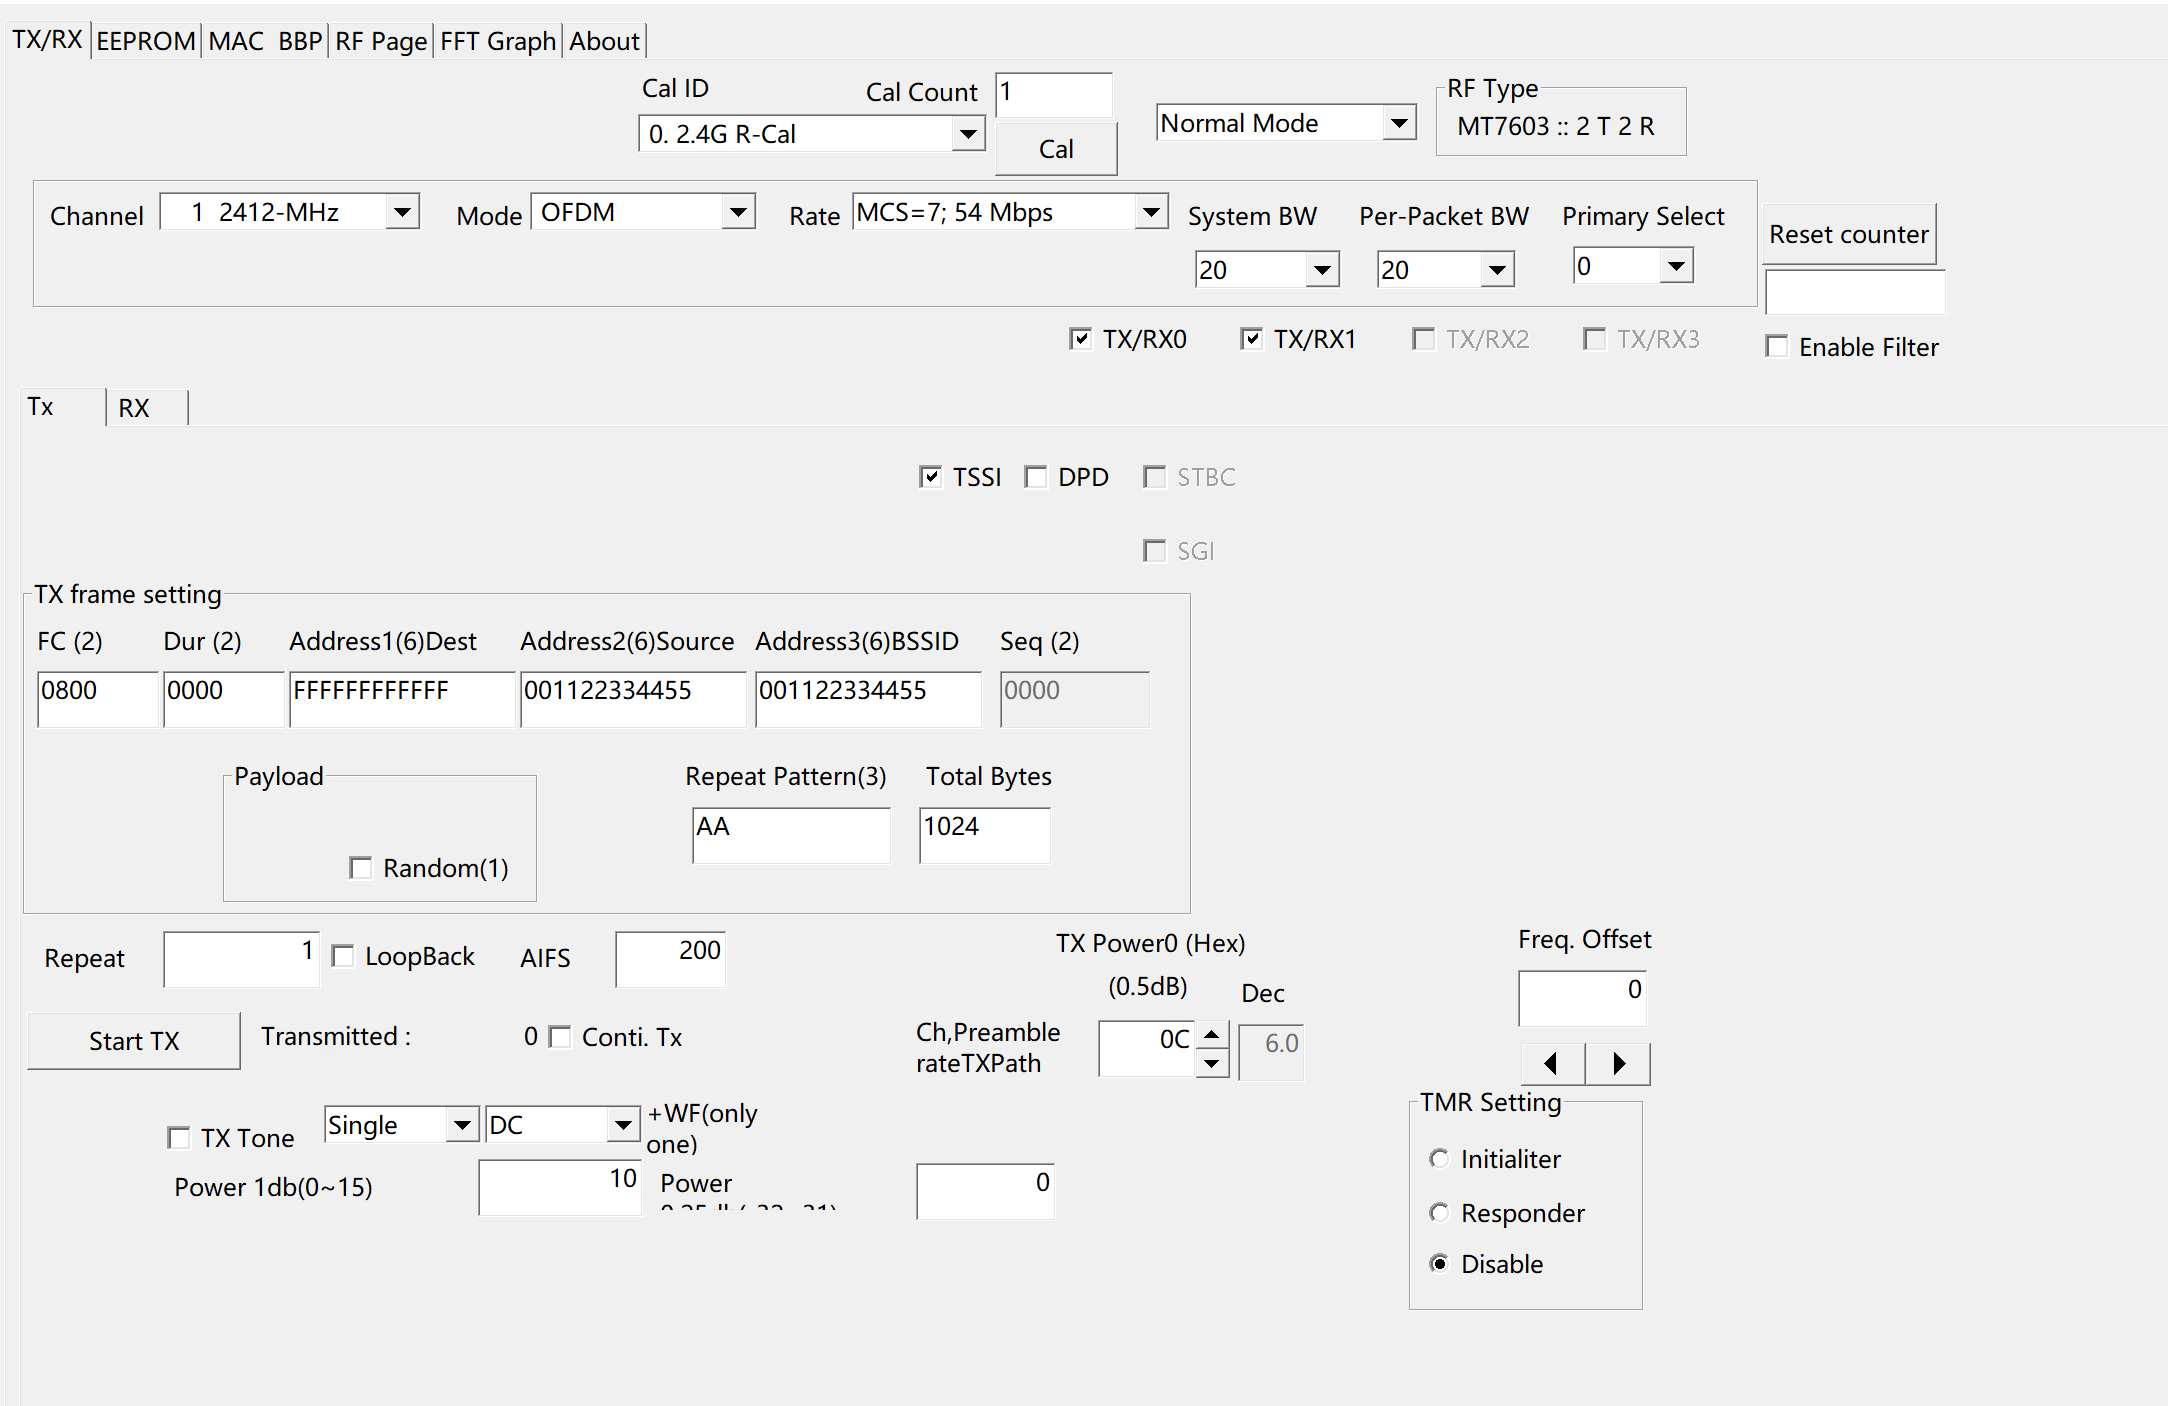2168x1406 pixels.
Task: Decrease frequency offset with left arrow
Action: 1552,1063
